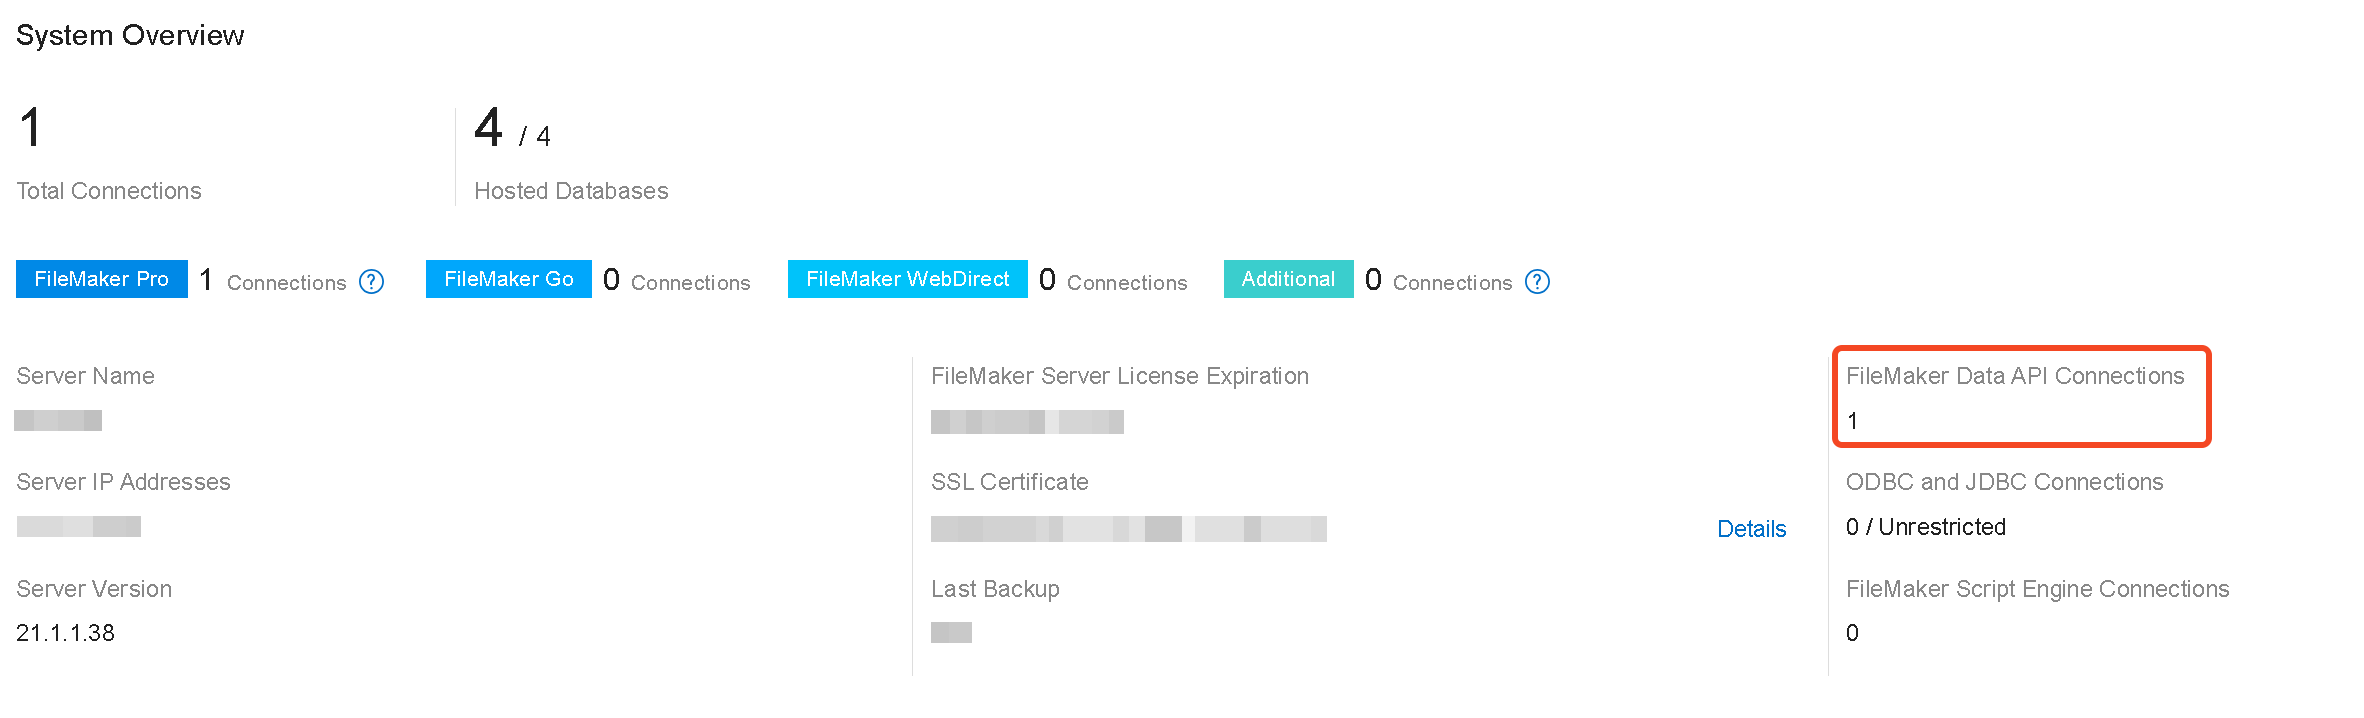Screen dimensions: 2364x718
Task: Select the FileMaker Go badge
Action: tap(508, 279)
